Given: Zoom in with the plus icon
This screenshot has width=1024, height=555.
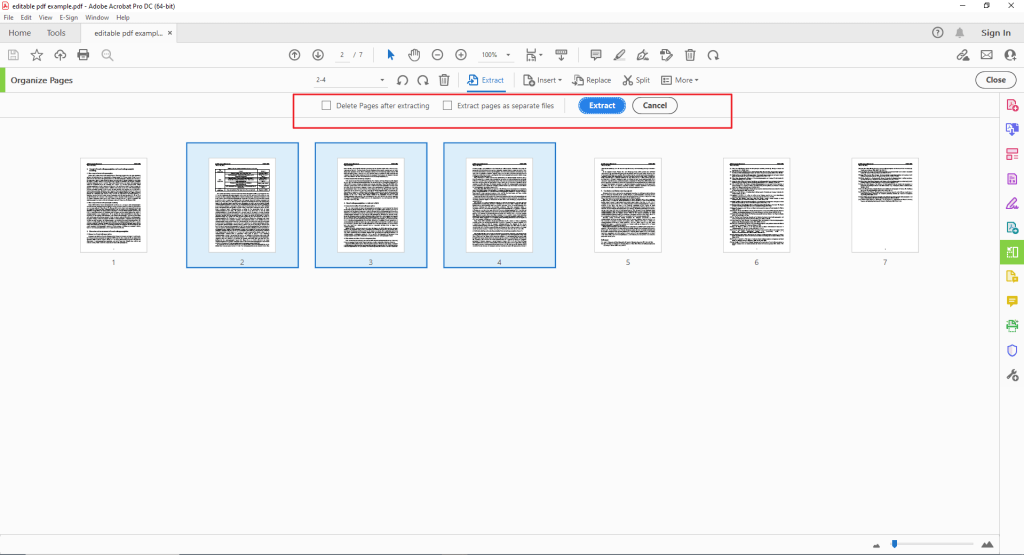Looking at the screenshot, I should [461, 55].
